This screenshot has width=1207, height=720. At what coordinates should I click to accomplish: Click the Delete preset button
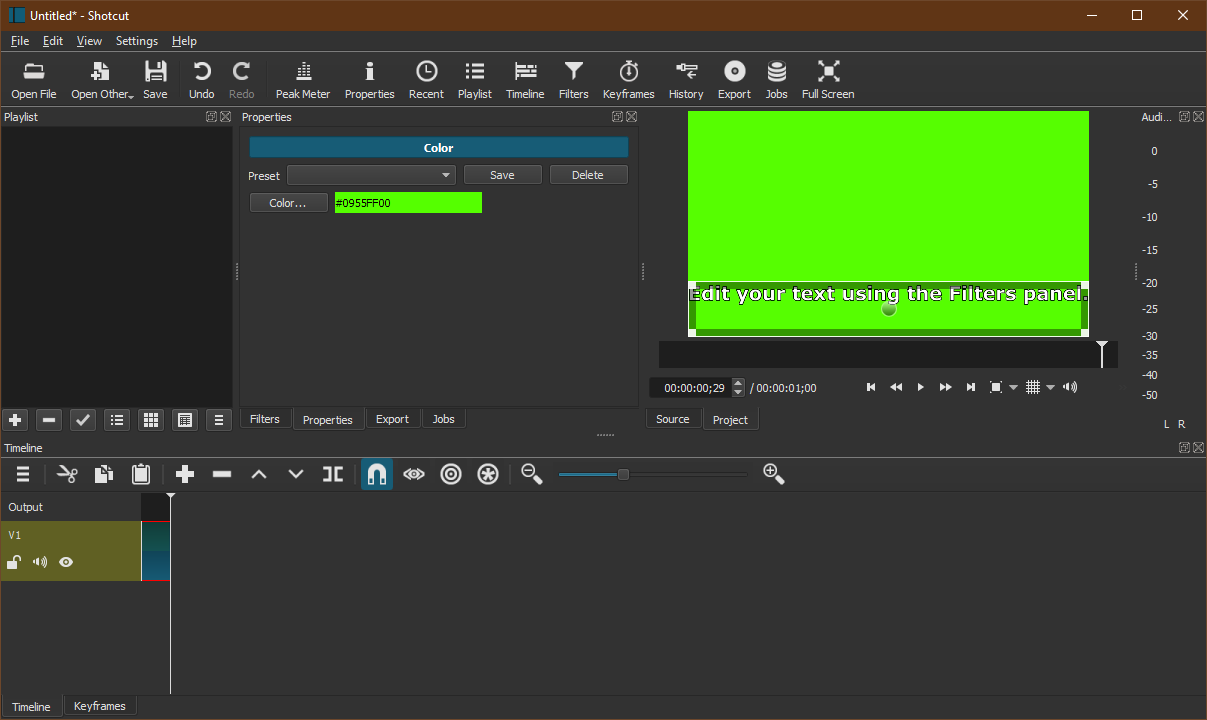point(588,175)
